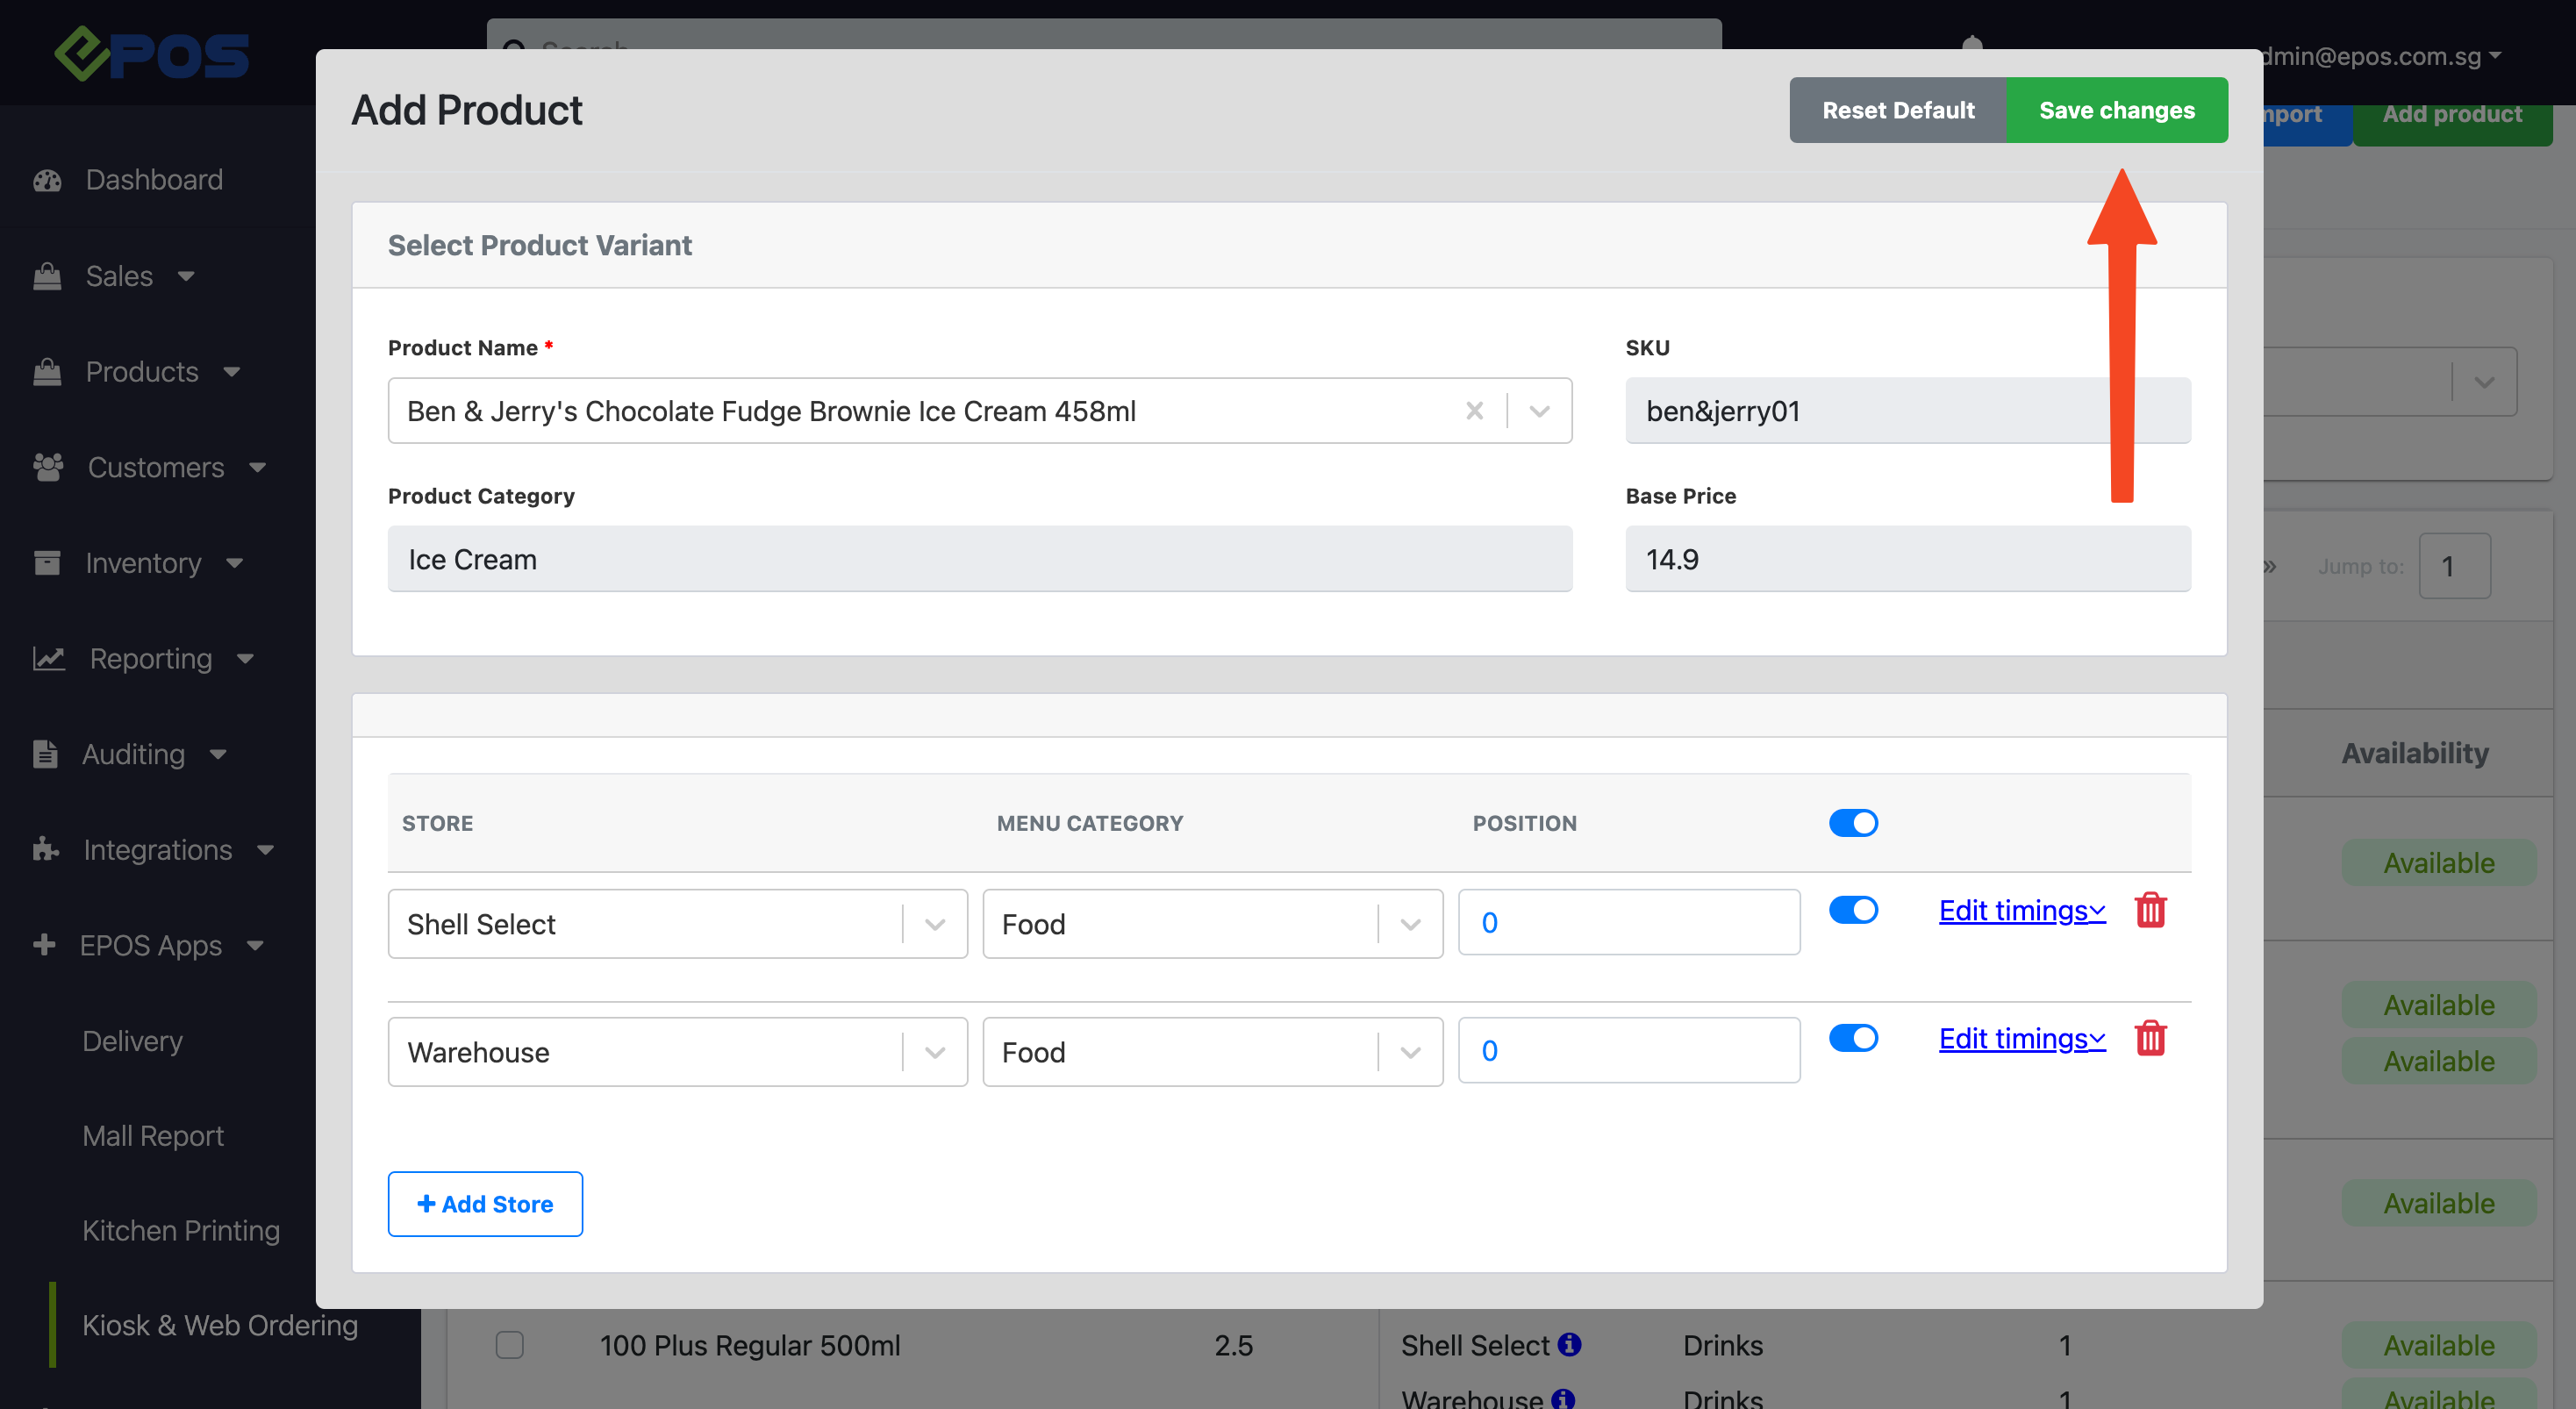Click the Base Price field 14.9

point(1908,559)
